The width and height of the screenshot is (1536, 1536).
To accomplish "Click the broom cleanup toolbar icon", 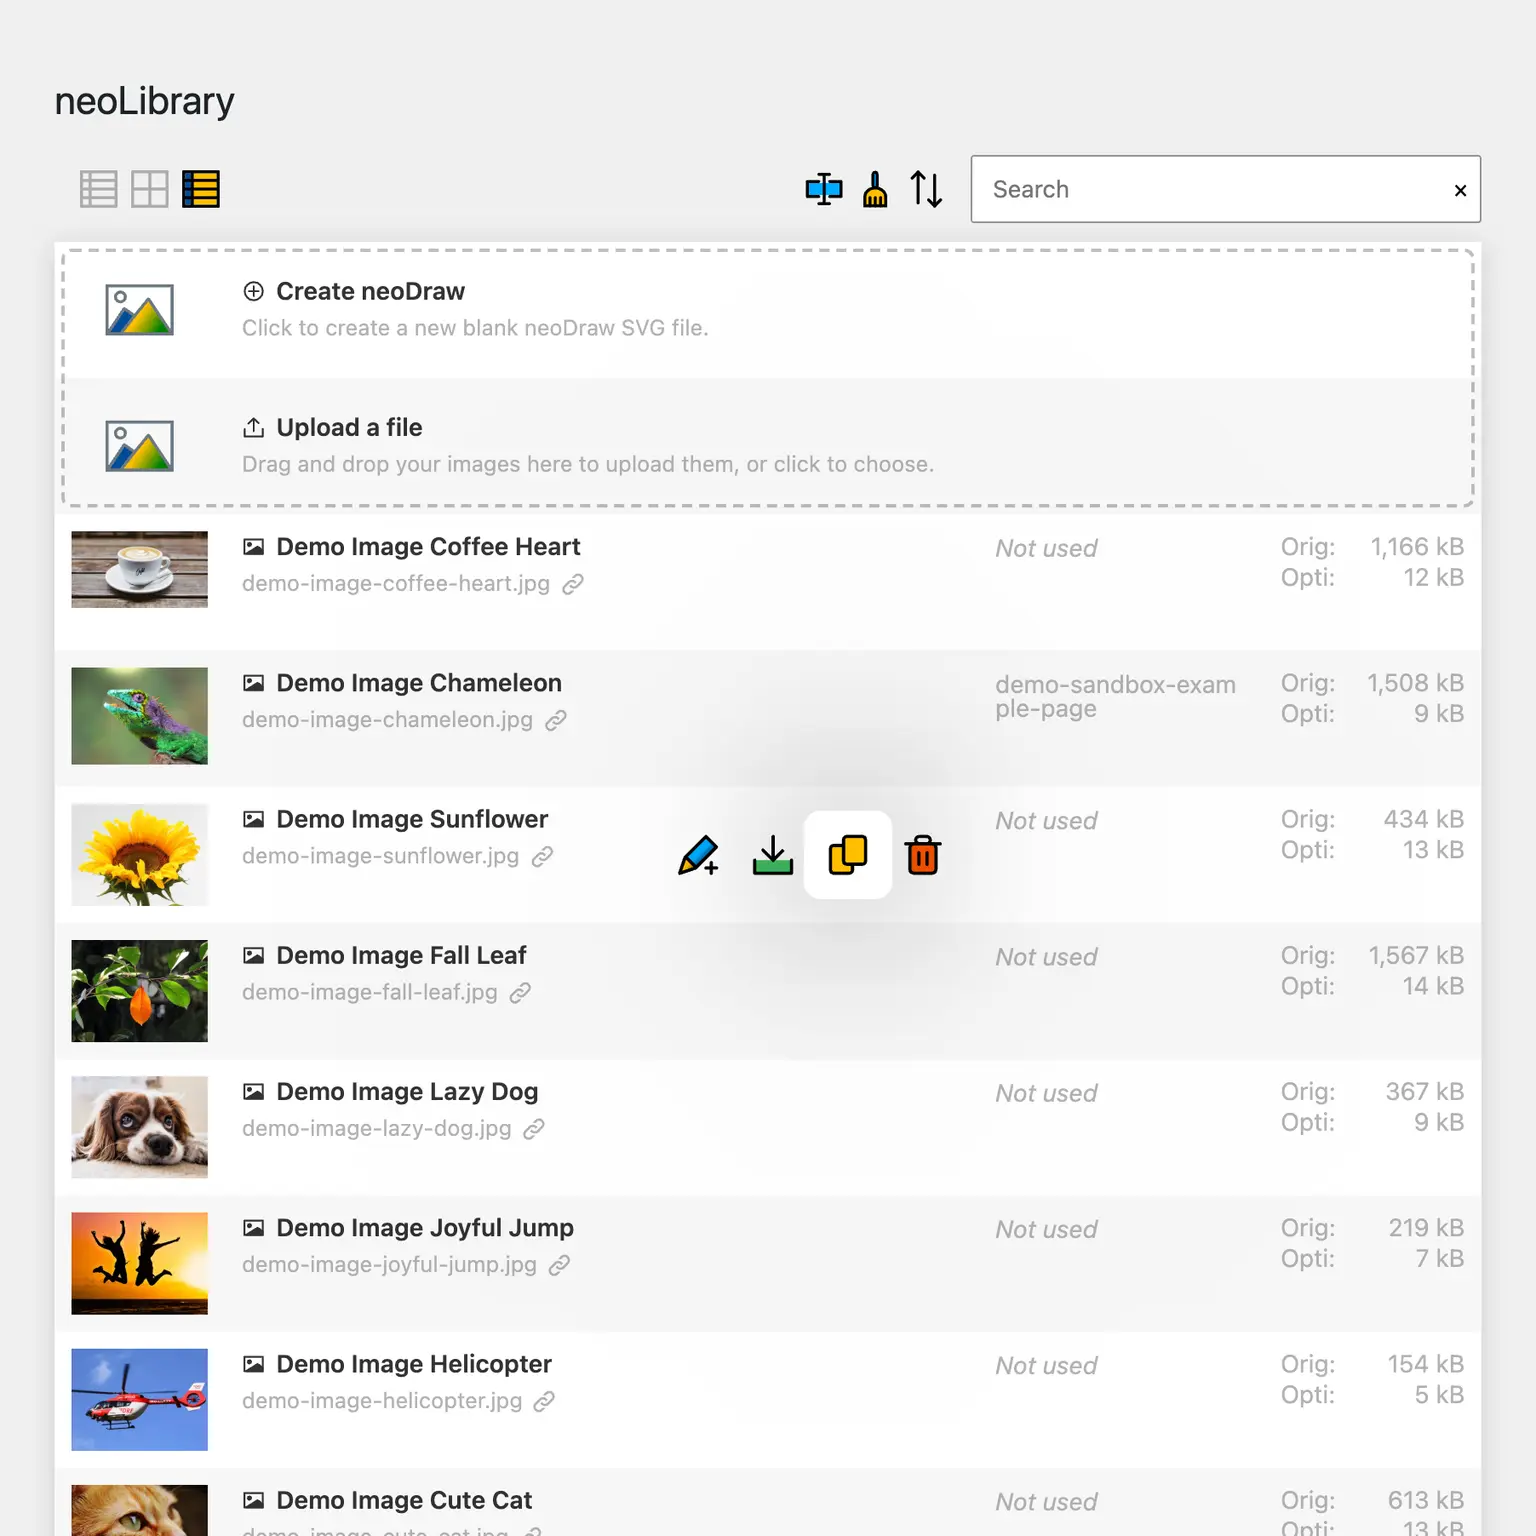I will [875, 189].
